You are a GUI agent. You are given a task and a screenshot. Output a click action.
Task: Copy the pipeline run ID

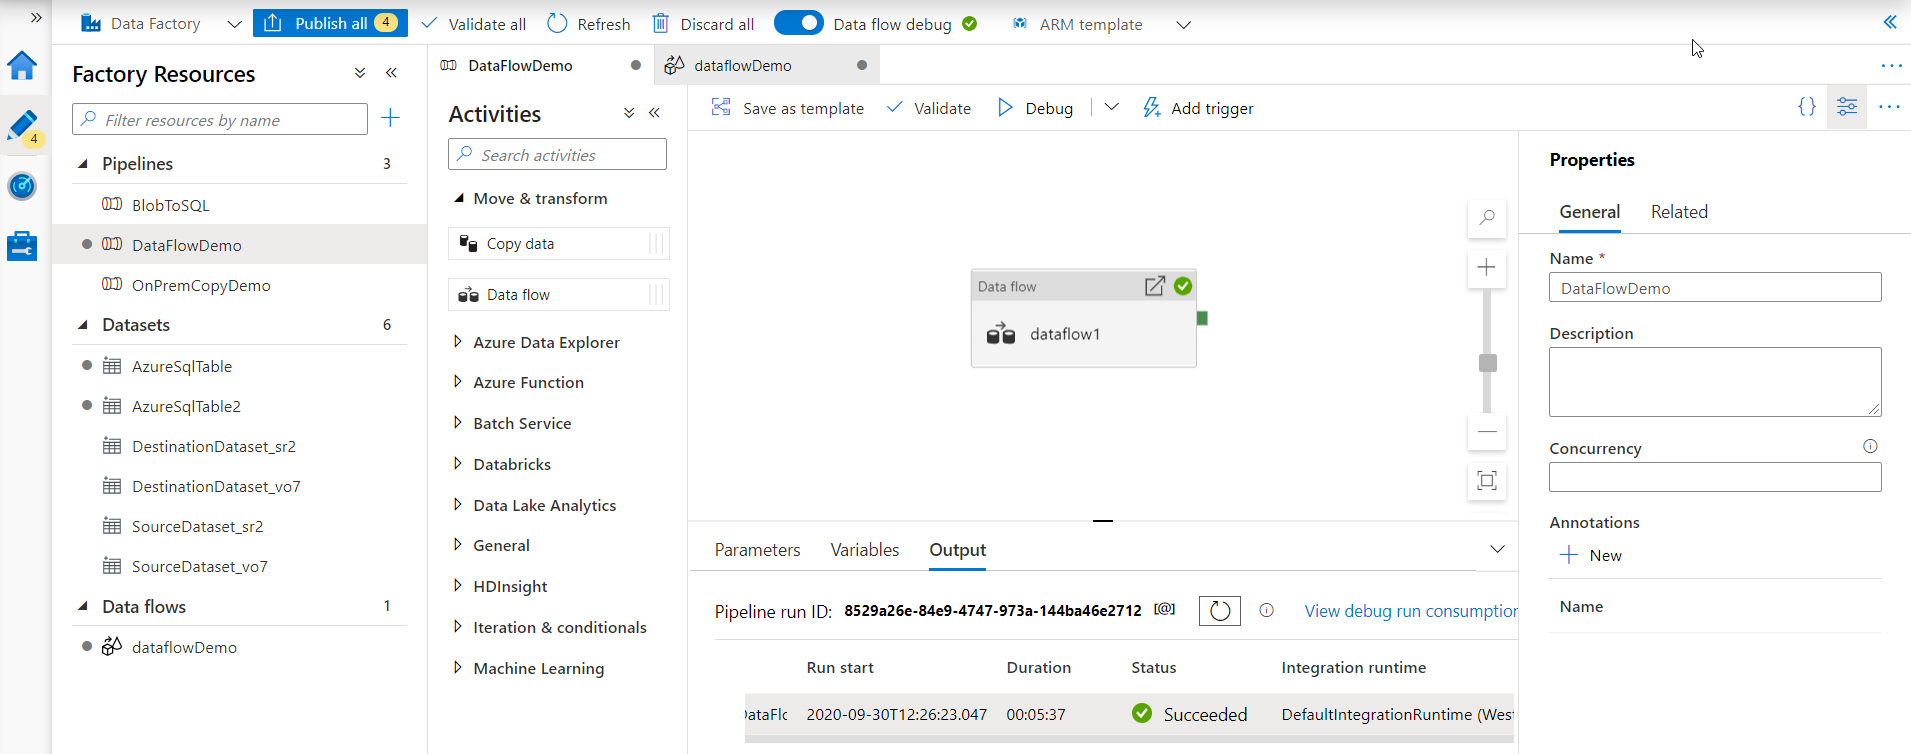1164,609
